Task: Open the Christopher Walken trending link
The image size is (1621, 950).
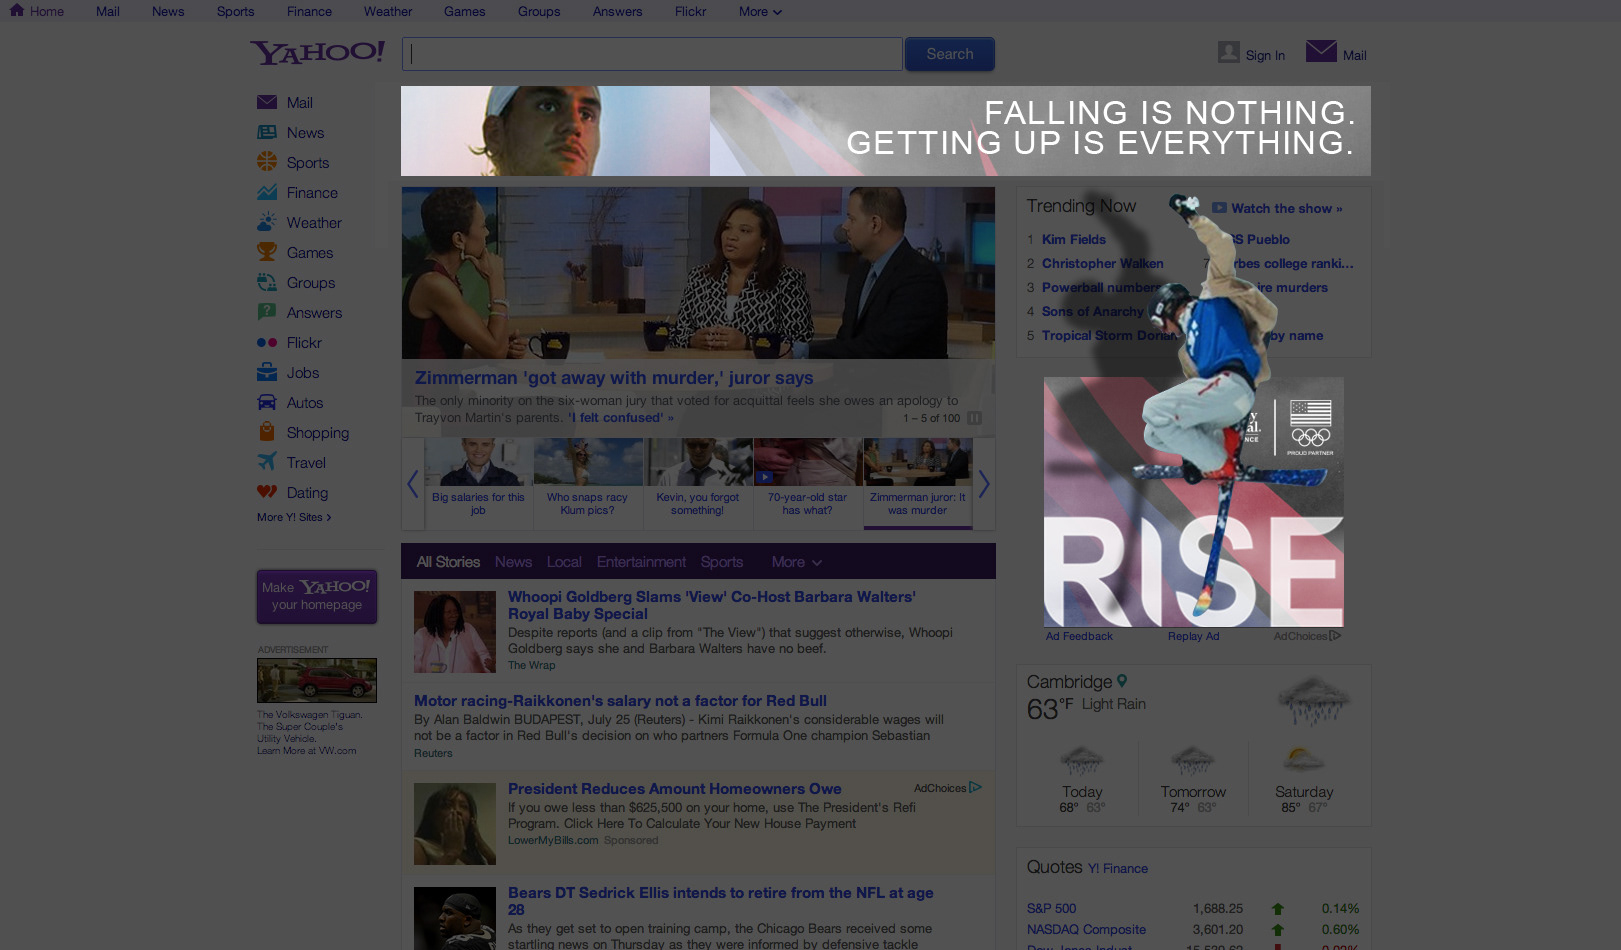Action: point(1102,263)
